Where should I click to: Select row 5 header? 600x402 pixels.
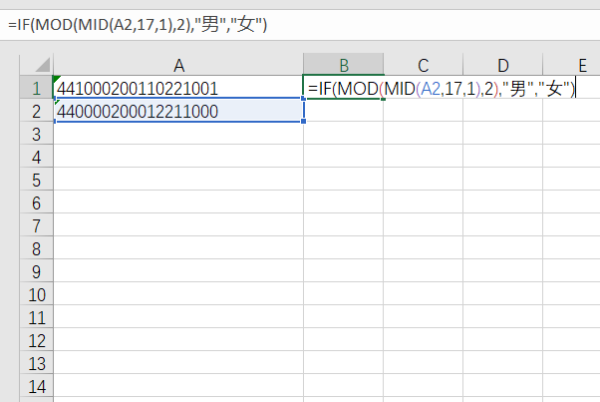click(x=37, y=180)
